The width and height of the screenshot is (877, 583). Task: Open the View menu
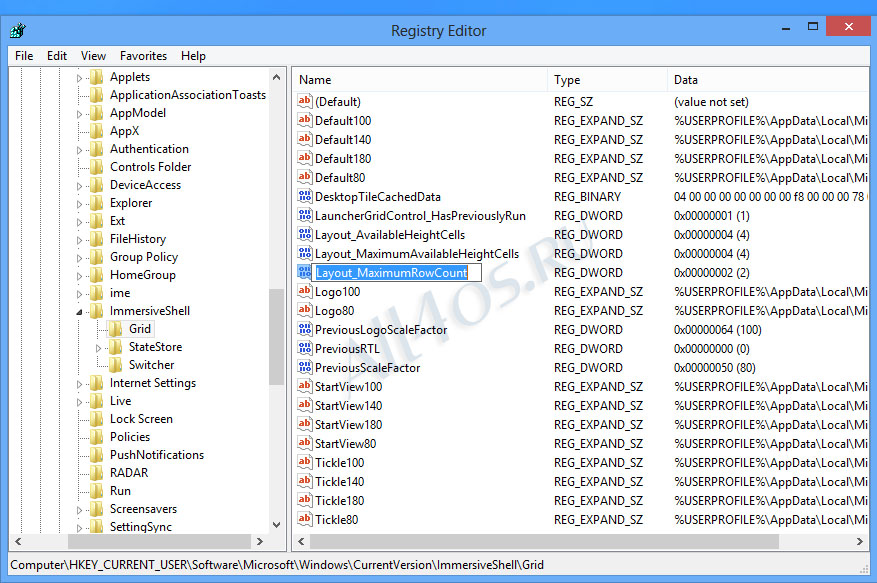tap(93, 56)
